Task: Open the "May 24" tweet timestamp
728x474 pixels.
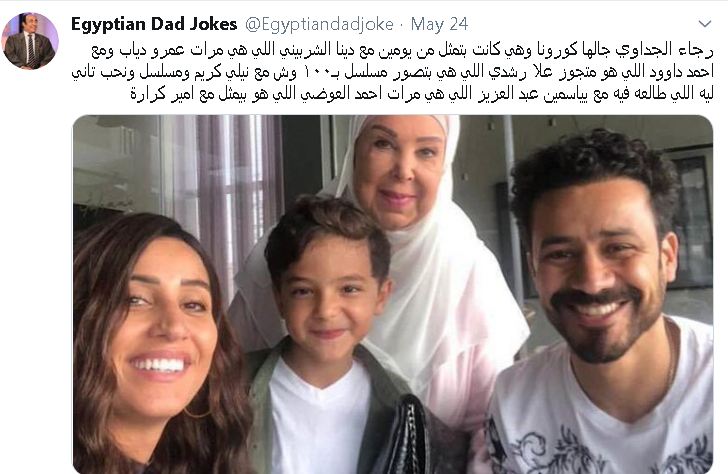Action: point(439,24)
